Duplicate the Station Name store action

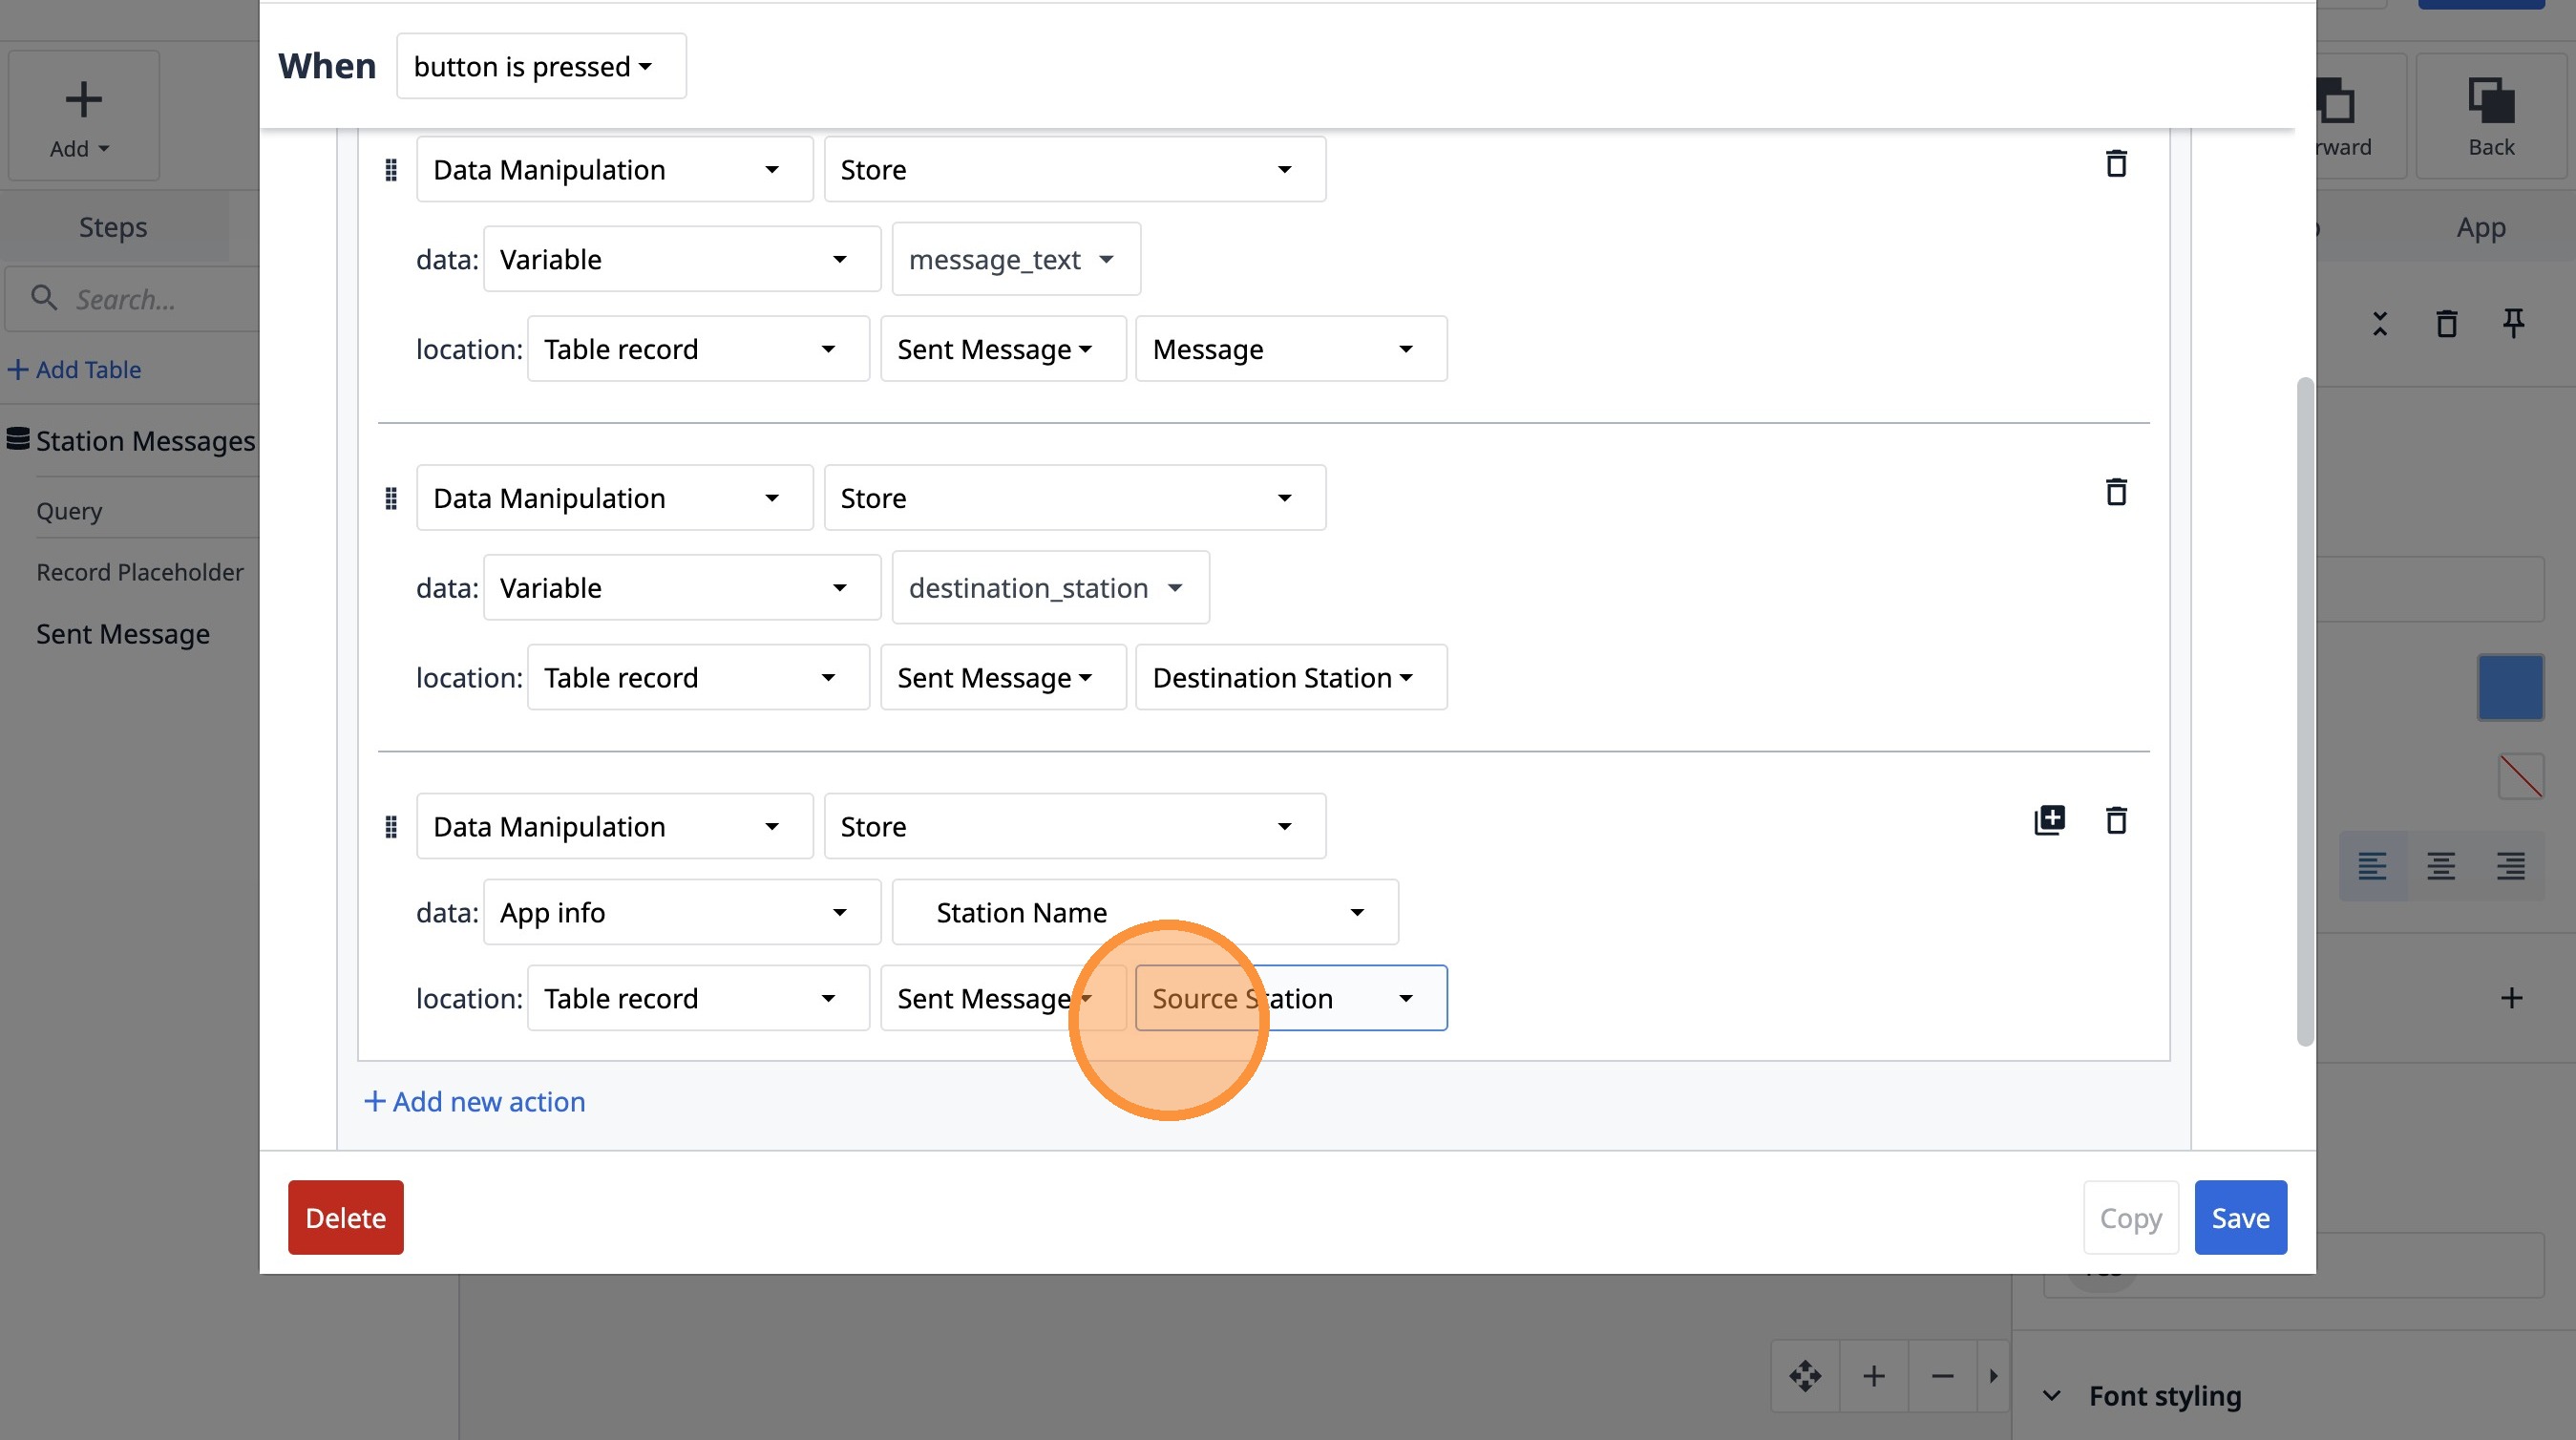(x=2049, y=820)
